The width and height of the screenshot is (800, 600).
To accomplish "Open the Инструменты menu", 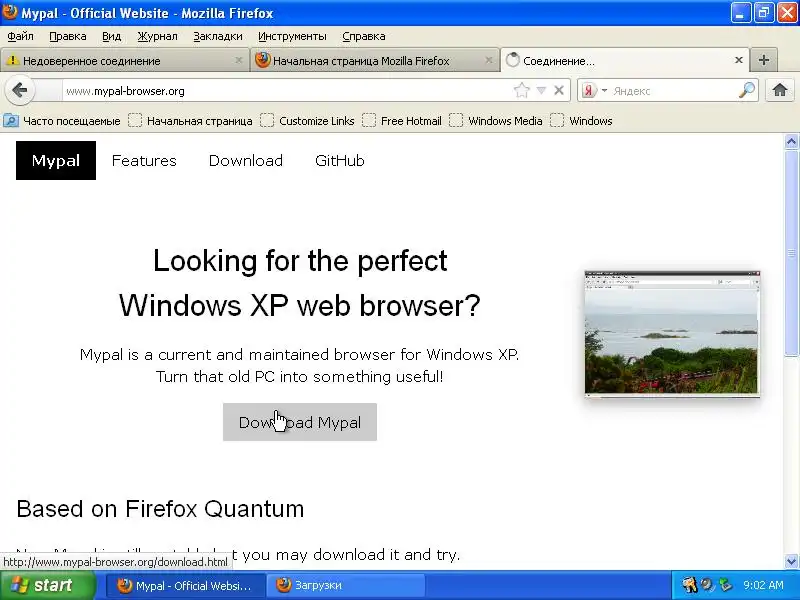I will click(292, 36).
